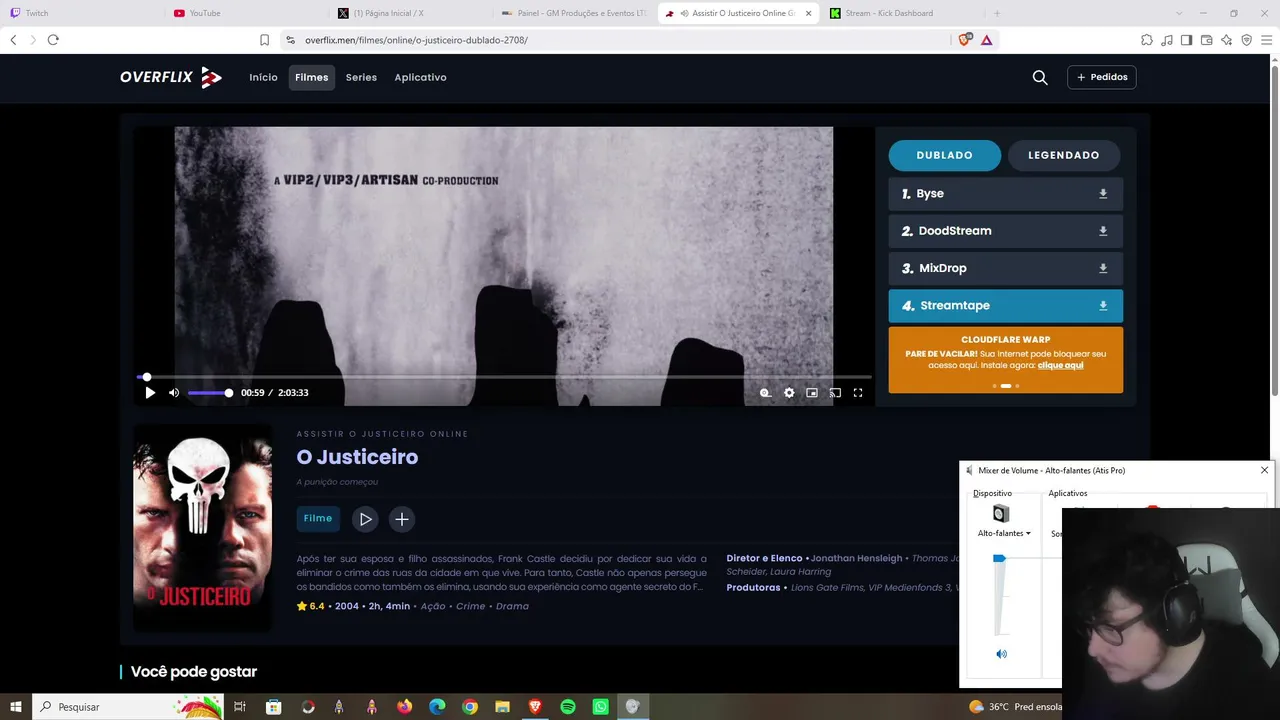Image resolution: width=1280 pixels, height=720 pixels.
Task: Mute the Alto-falantes device in Volume Mixer
Action: [1001, 654]
